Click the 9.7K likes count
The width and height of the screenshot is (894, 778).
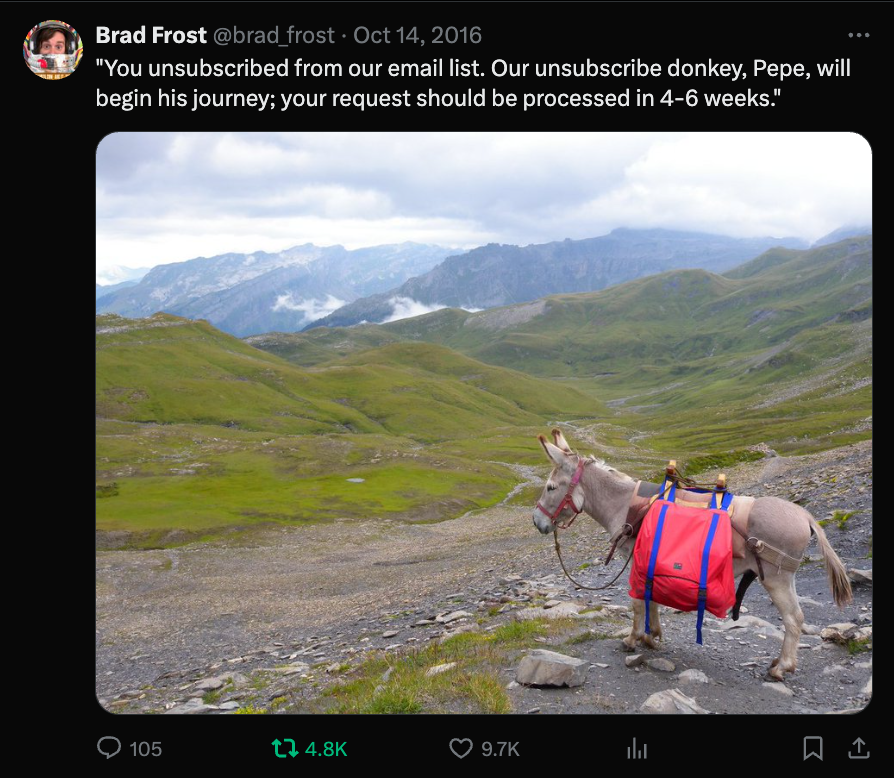pyautogui.click(x=500, y=748)
